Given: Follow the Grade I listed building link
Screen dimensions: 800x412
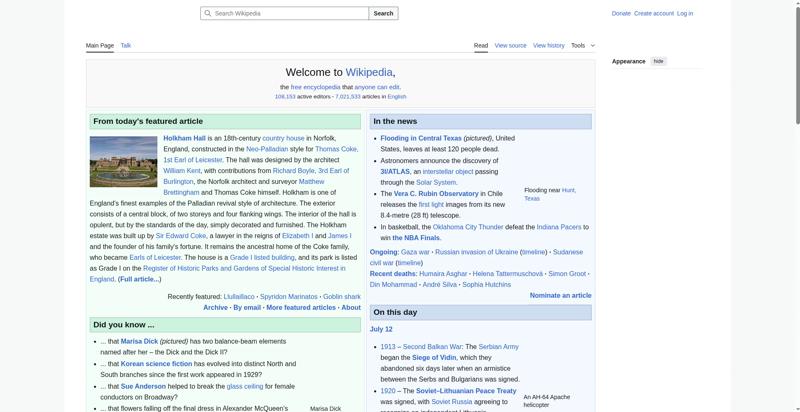Looking at the screenshot, I should click(x=262, y=258).
